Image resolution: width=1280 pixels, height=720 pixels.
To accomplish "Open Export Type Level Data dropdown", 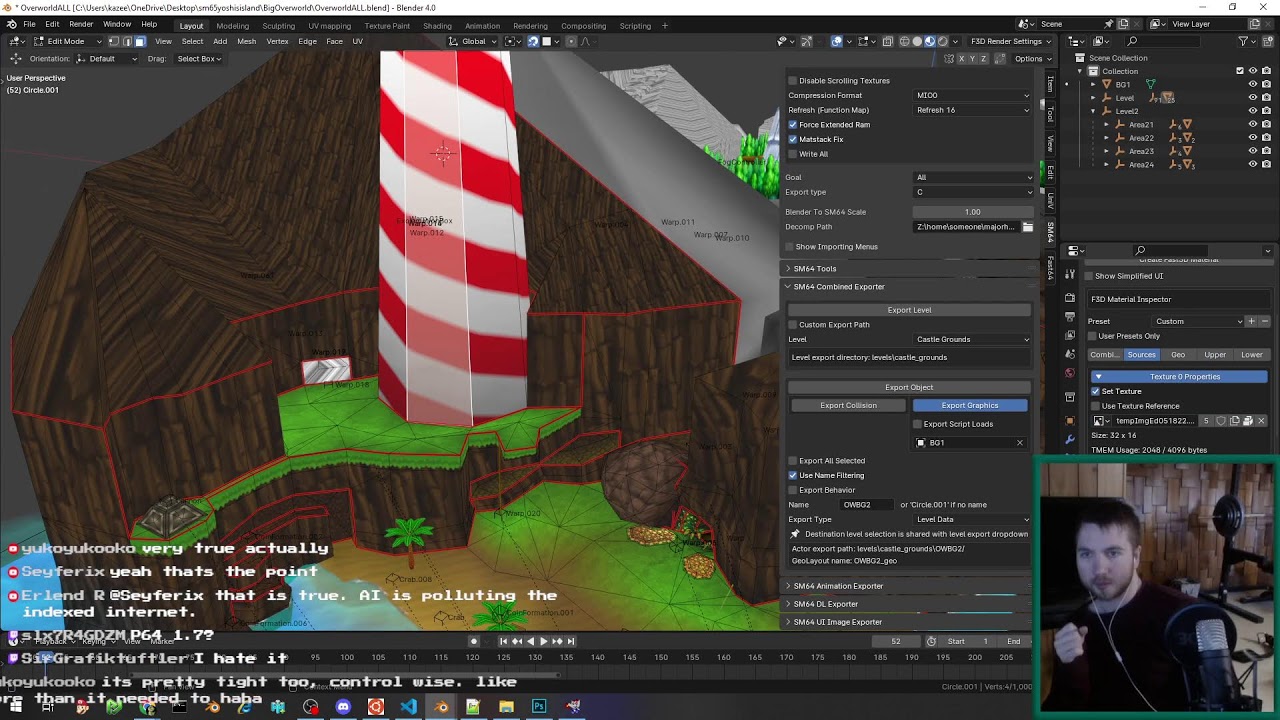I will pos(972,519).
